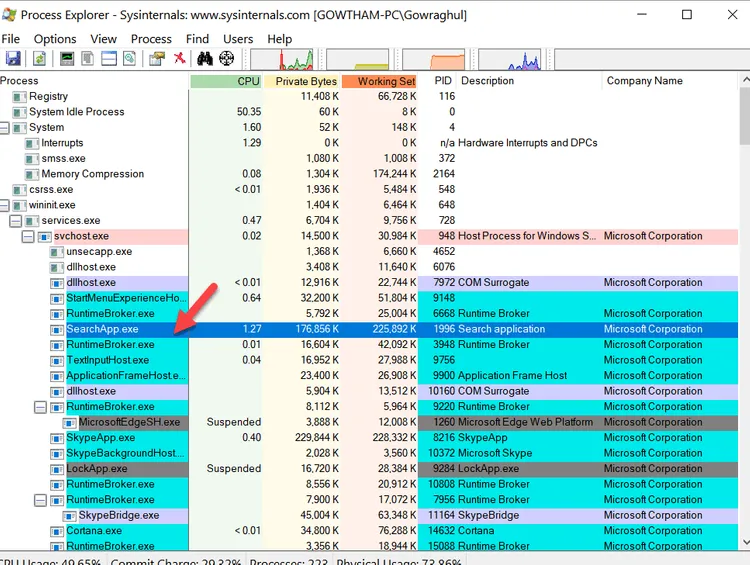Click the Process Explorer title bar icon
Image resolution: width=750 pixels, height=565 pixels.
click(x=9, y=15)
